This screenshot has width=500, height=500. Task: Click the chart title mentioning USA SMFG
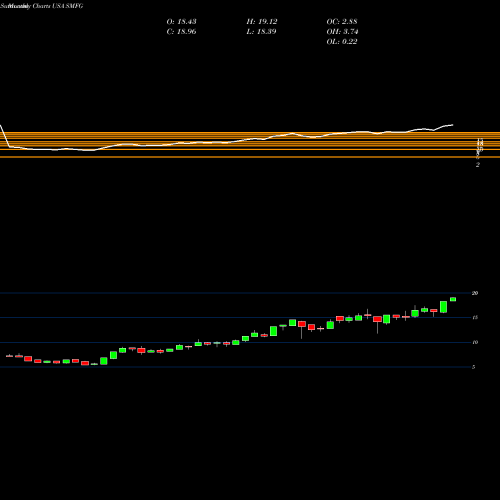tap(42, 6)
